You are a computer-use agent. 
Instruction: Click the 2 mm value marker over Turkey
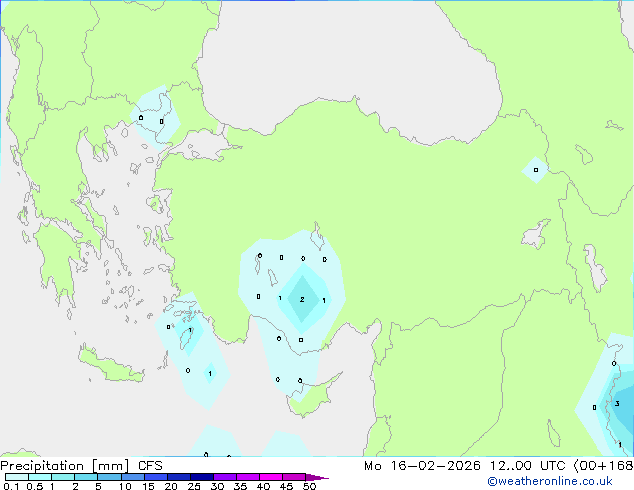(x=302, y=299)
